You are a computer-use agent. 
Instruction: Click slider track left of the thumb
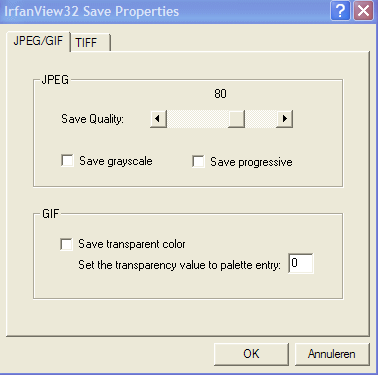pos(198,119)
